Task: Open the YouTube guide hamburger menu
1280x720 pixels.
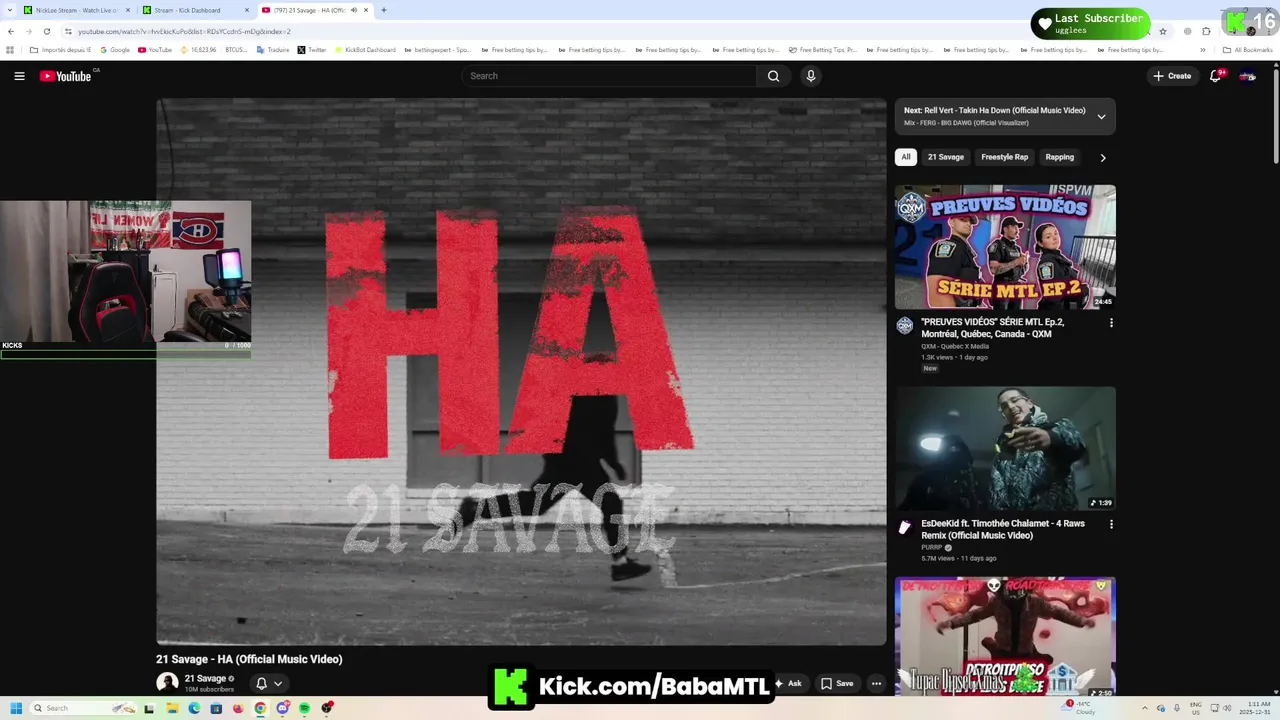Action: 19,76
